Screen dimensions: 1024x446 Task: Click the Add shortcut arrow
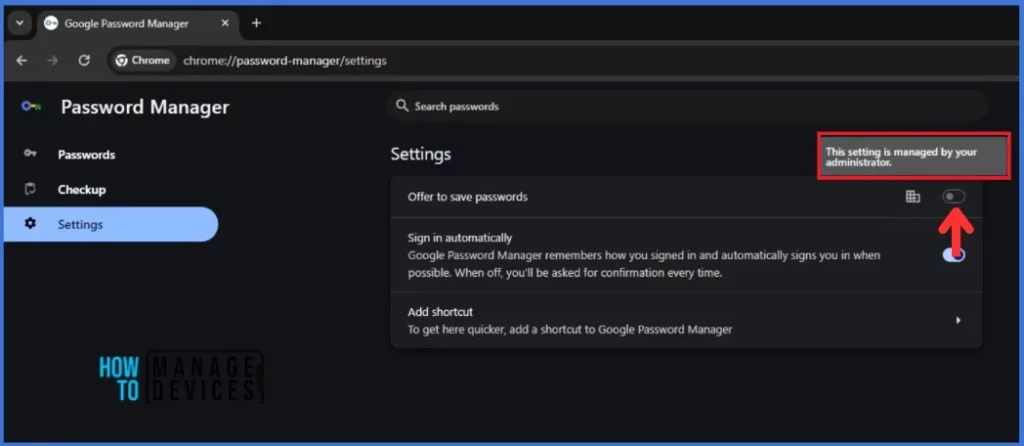(x=958, y=320)
